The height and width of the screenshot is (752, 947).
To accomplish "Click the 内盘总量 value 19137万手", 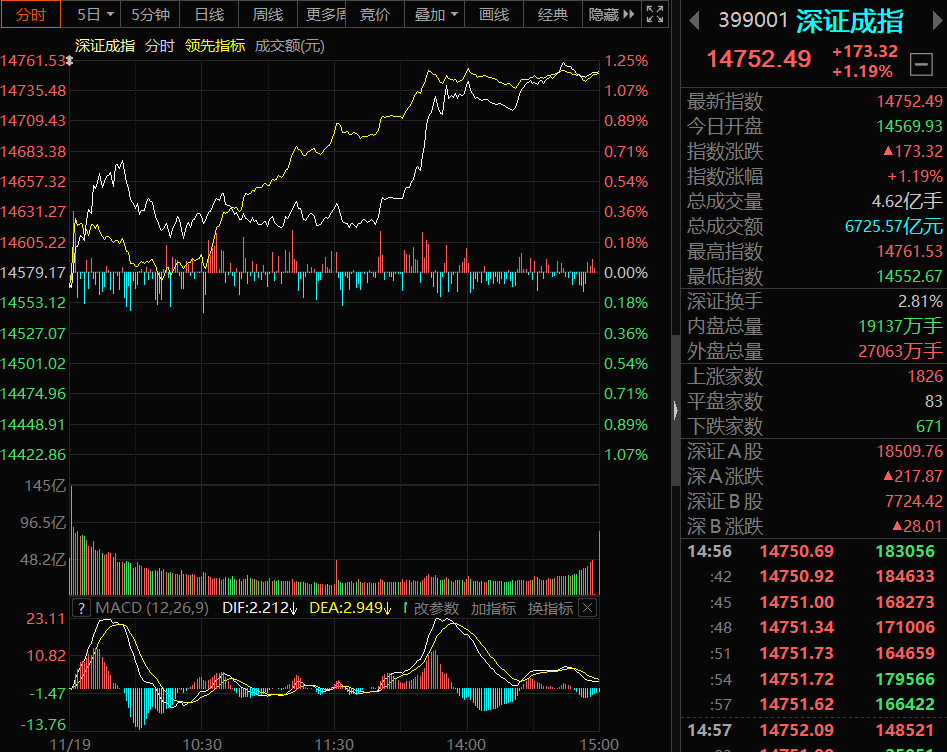I will [x=900, y=326].
